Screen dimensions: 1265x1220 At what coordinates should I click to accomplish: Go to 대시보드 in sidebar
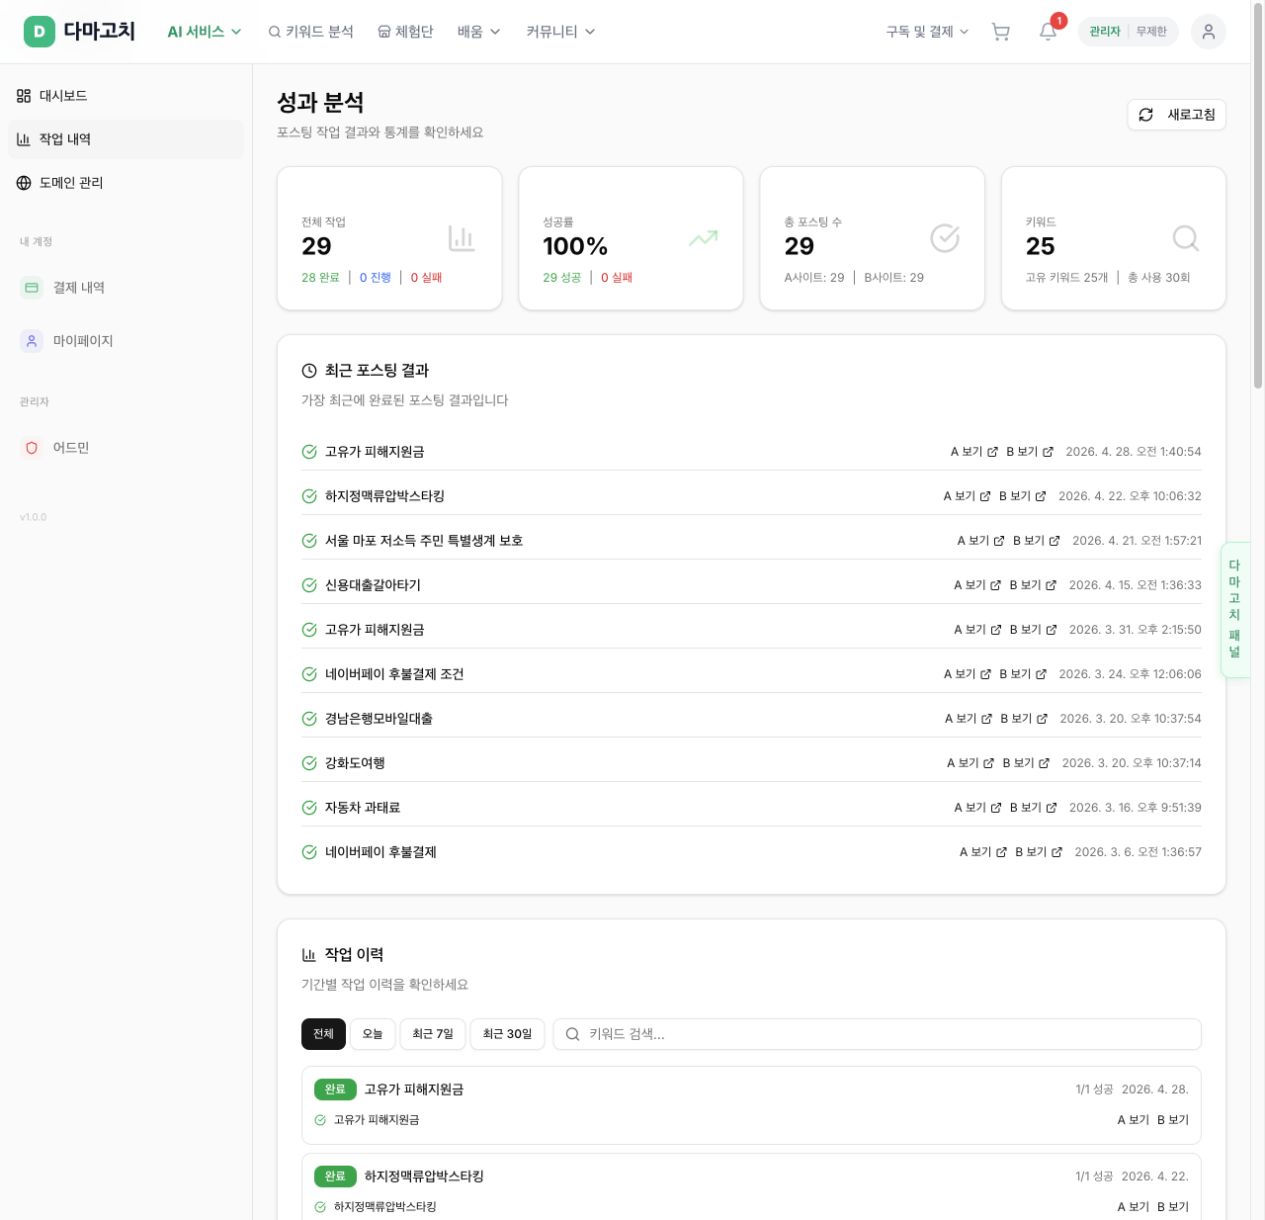pos(126,96)
